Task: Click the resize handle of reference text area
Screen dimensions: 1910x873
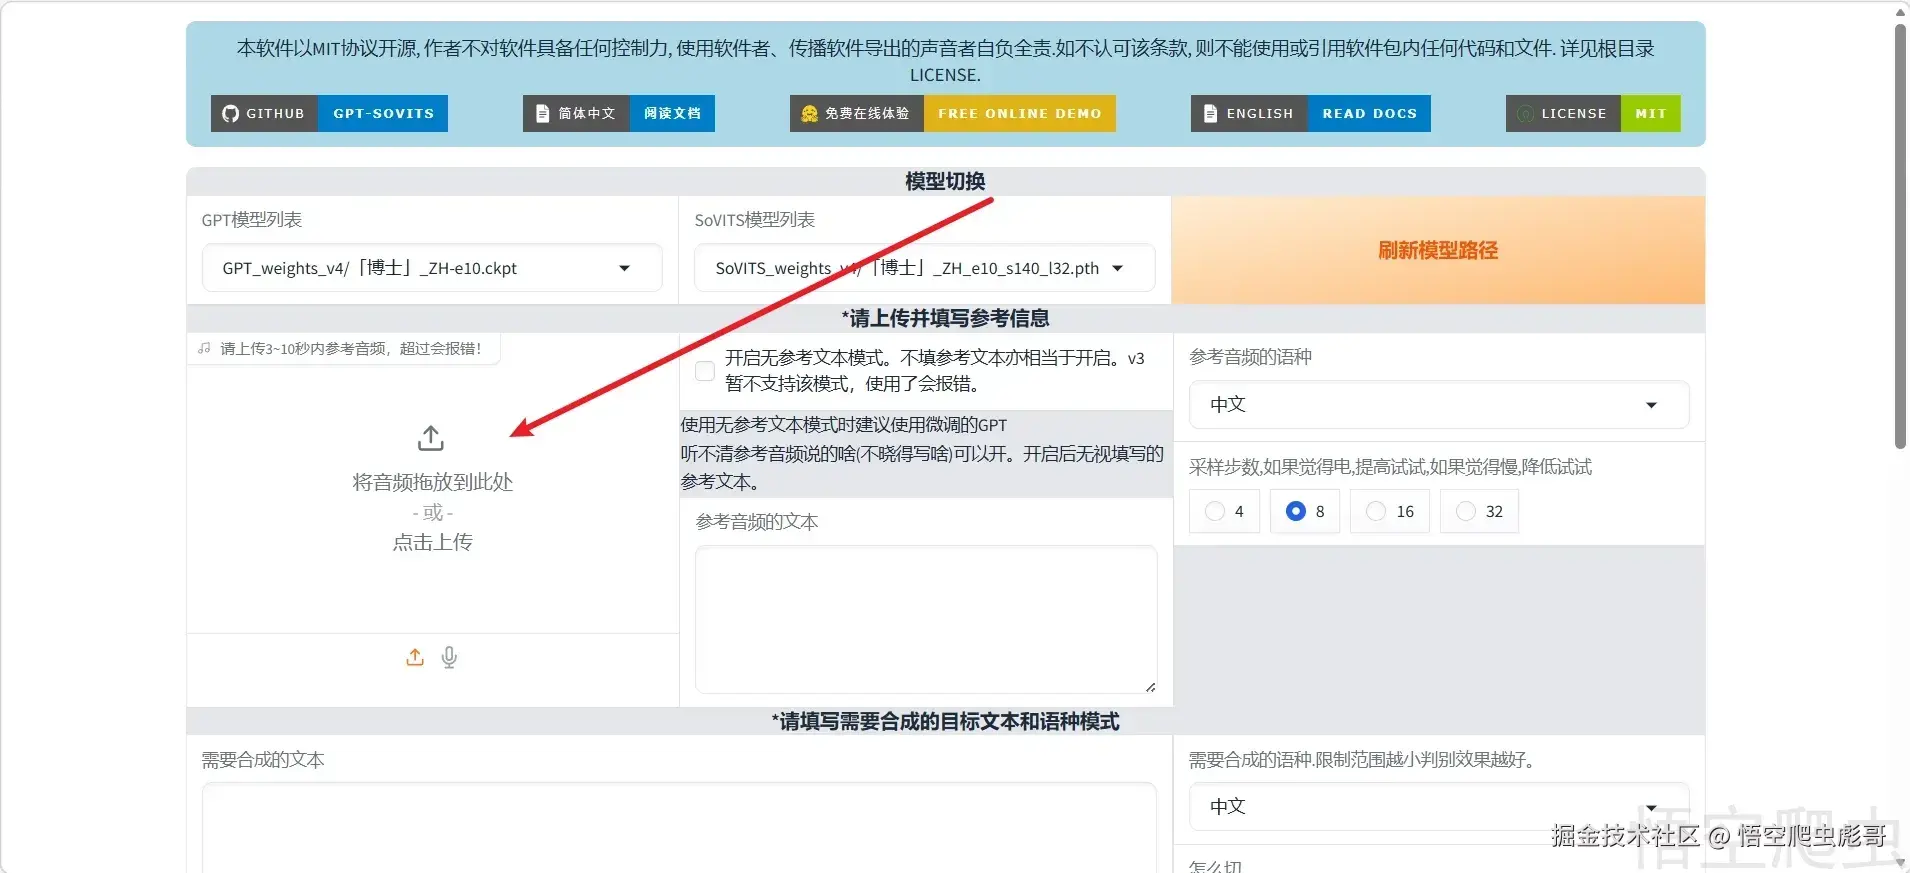Action: 1151,687
